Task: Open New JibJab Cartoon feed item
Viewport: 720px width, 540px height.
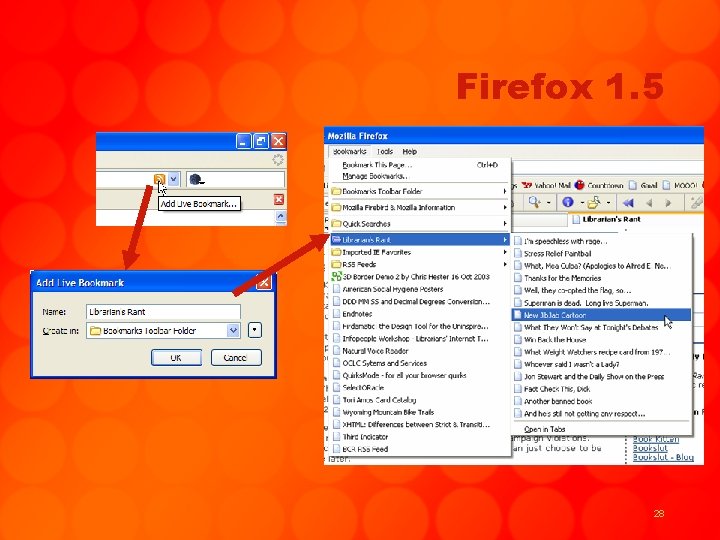Action: coord(602,315)
